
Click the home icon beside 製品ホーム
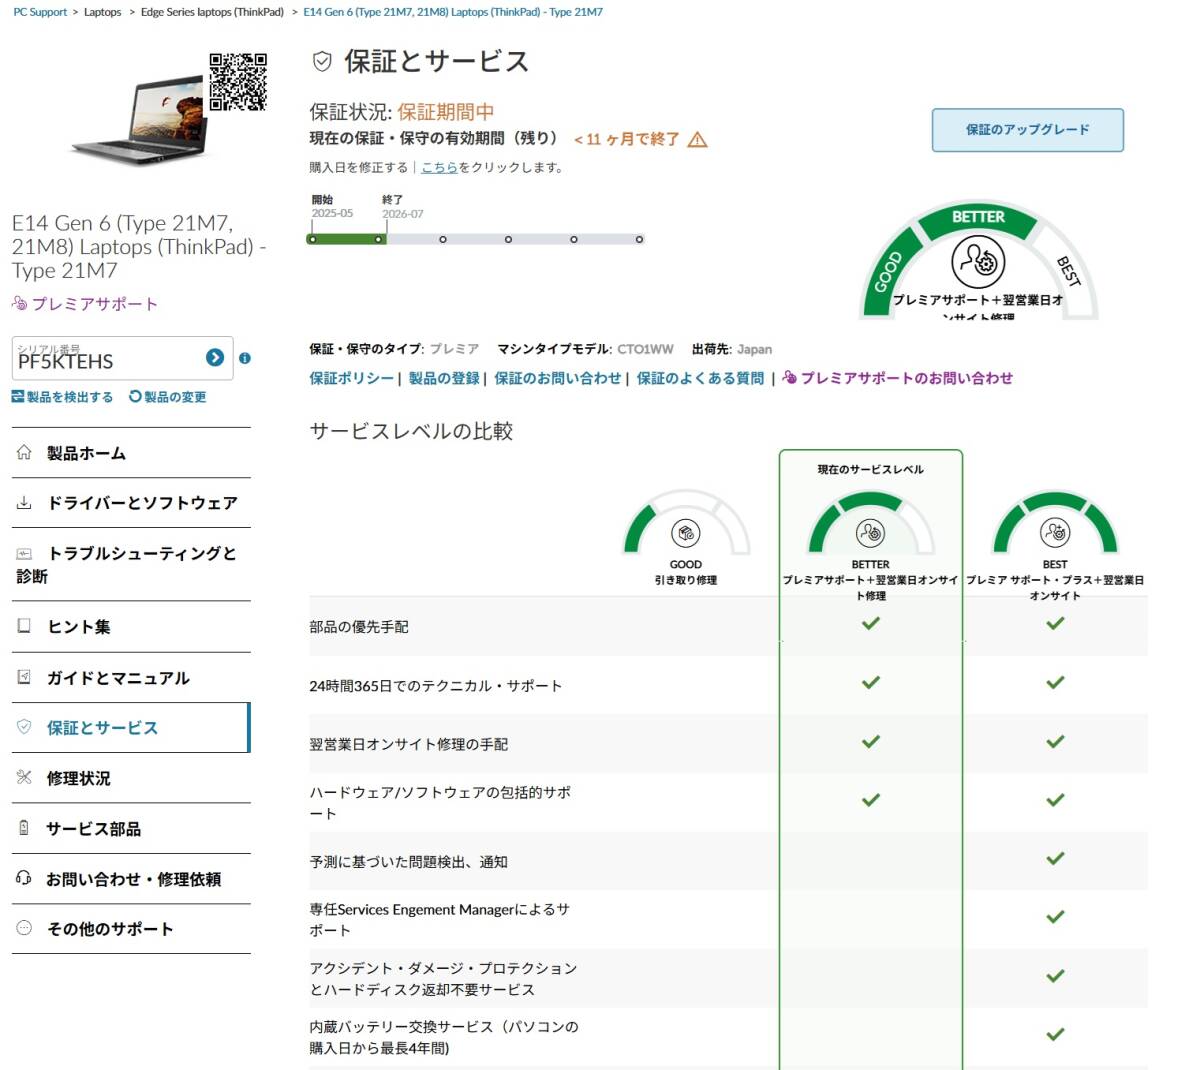click(24, 452)
